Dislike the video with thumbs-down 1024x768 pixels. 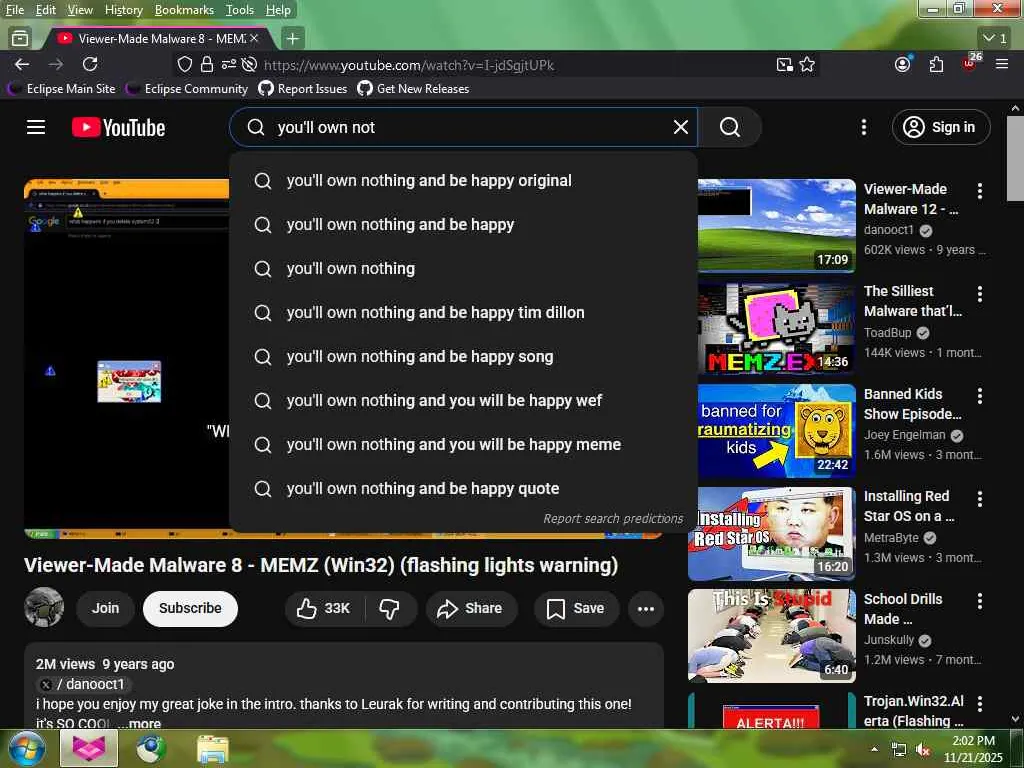pos(390,609)
